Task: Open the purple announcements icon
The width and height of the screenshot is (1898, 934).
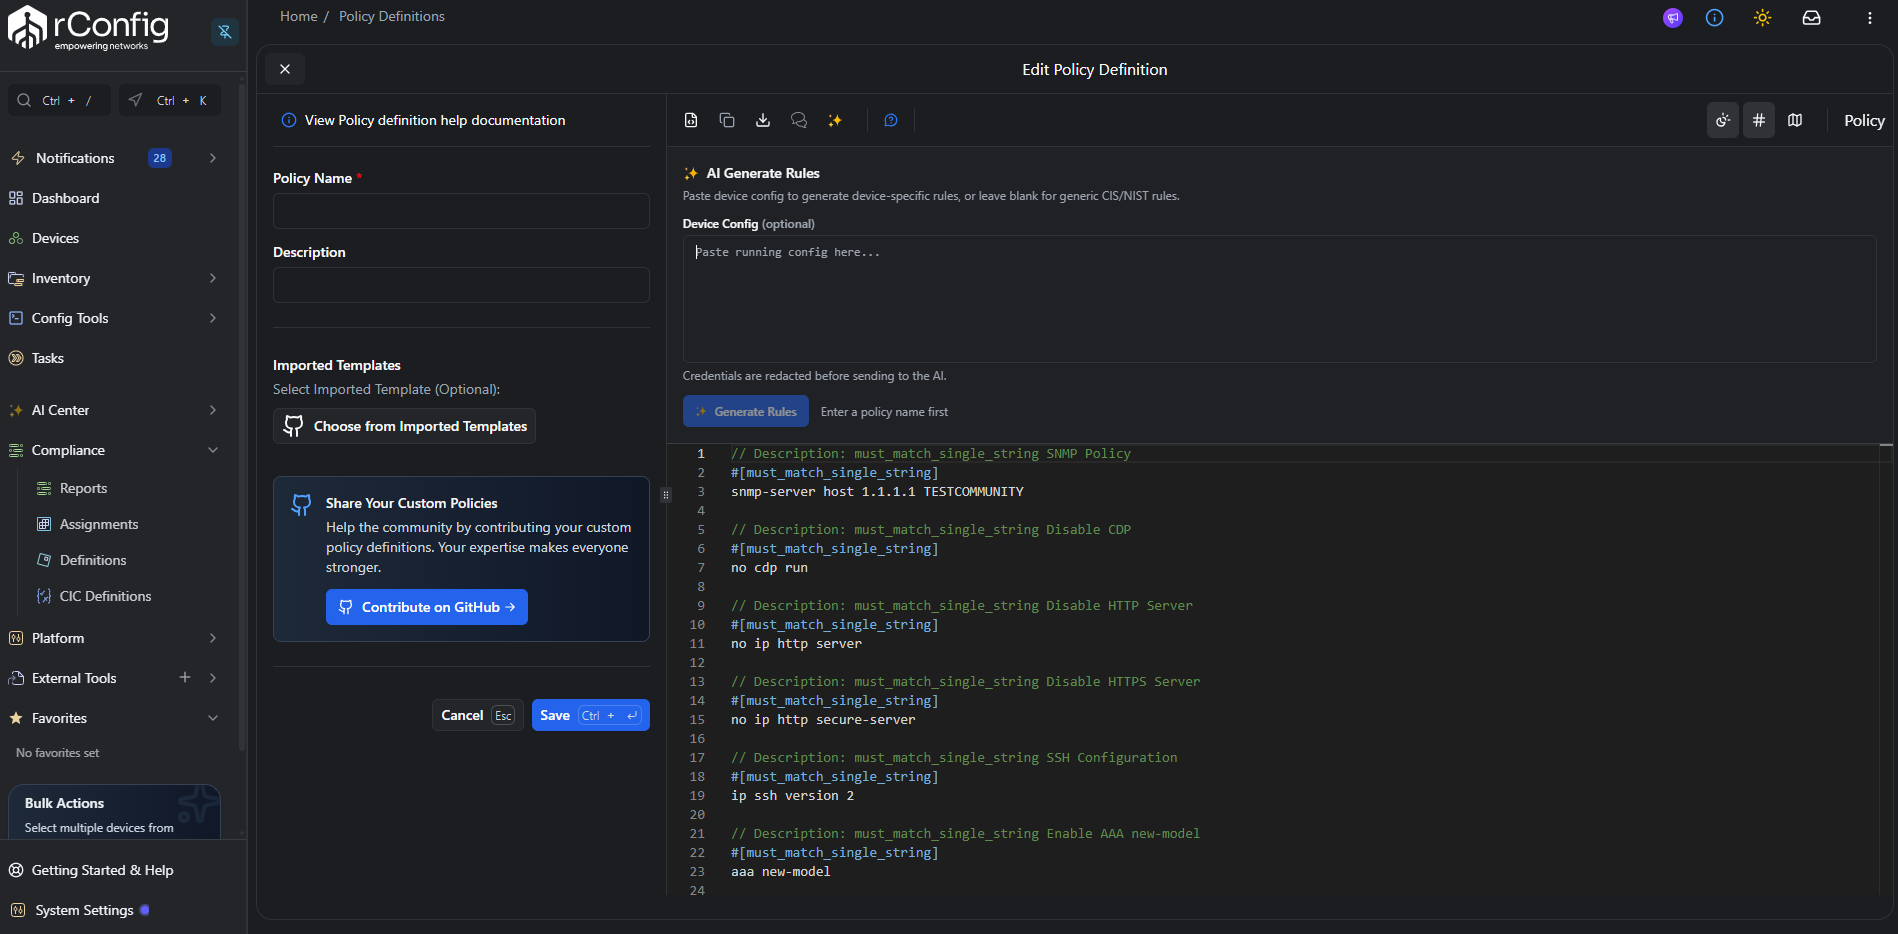Action: [1673, 18]
